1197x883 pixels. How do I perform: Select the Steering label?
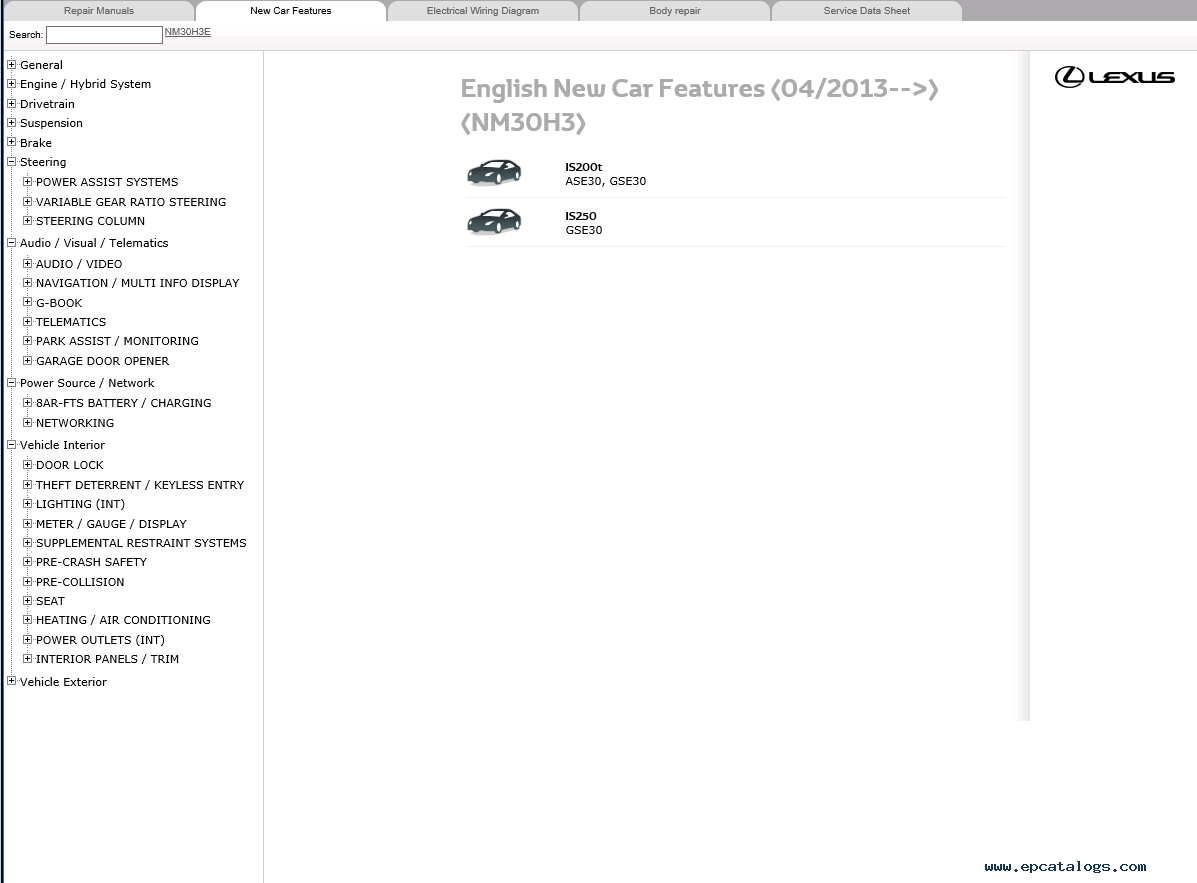click(43, 162)
